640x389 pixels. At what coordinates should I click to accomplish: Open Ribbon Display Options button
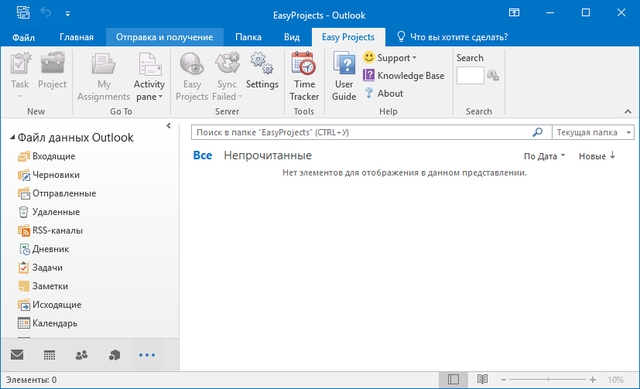click(514, 13)
